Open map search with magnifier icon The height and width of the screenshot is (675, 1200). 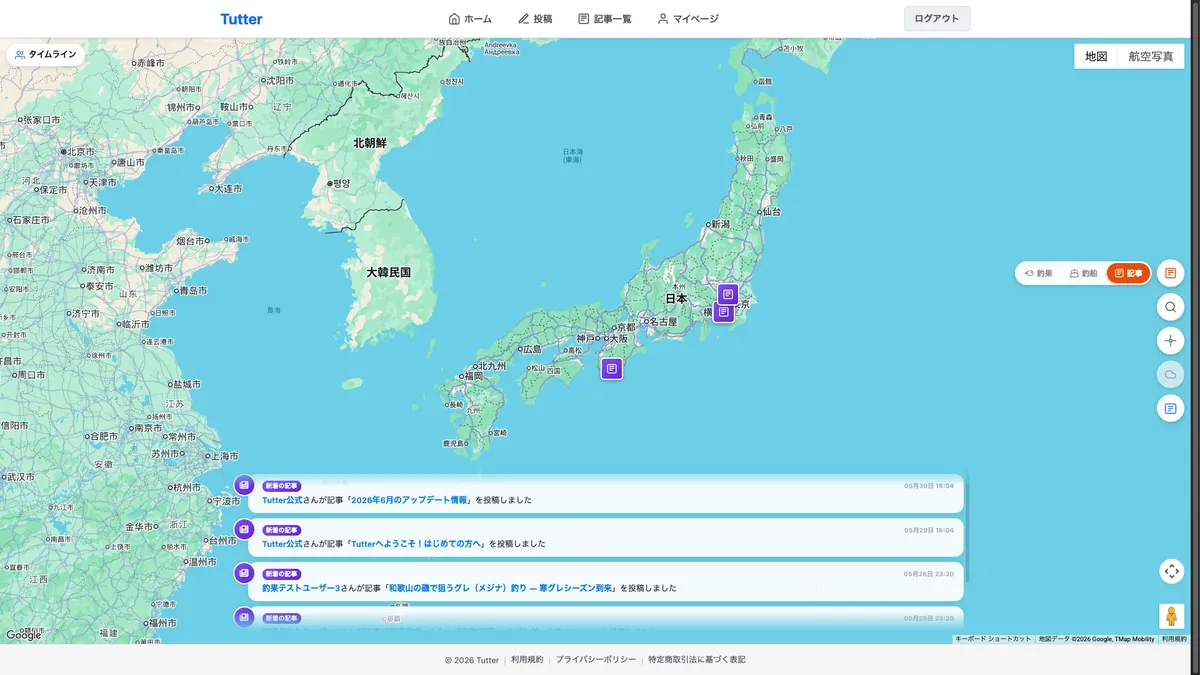coord(1171,307)
